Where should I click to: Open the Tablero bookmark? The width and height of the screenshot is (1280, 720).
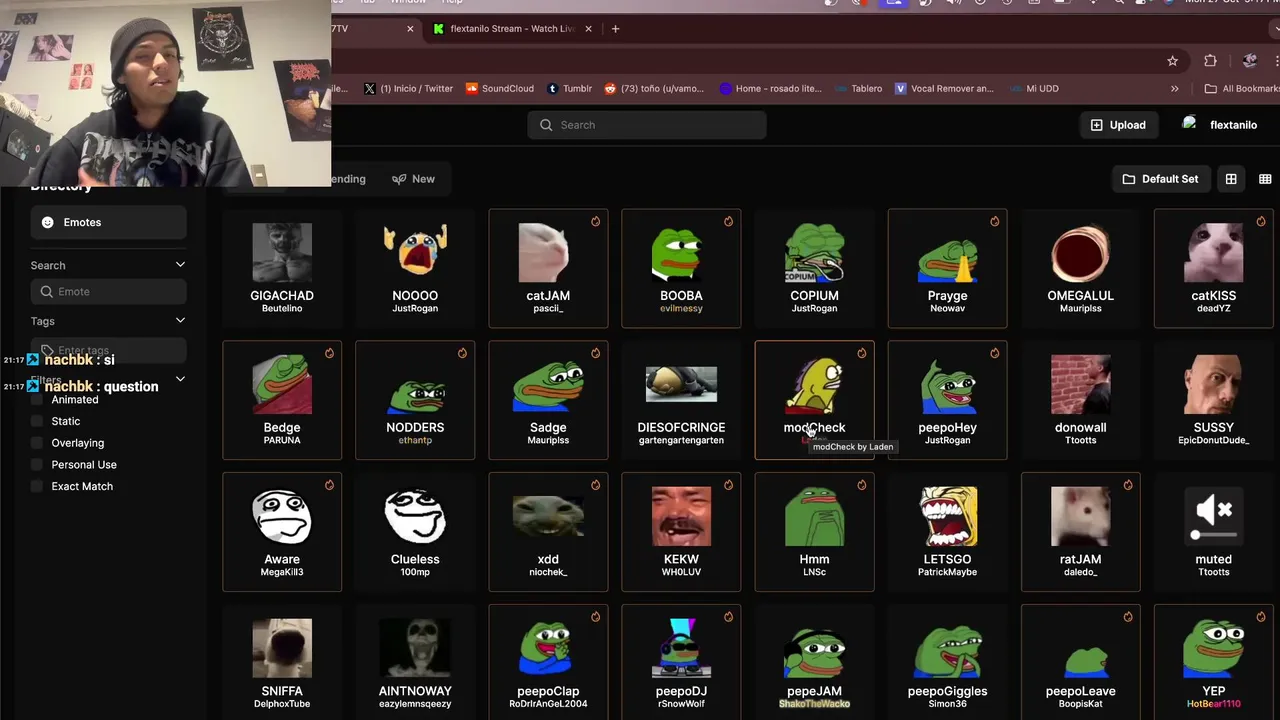(x=859, y=88)
